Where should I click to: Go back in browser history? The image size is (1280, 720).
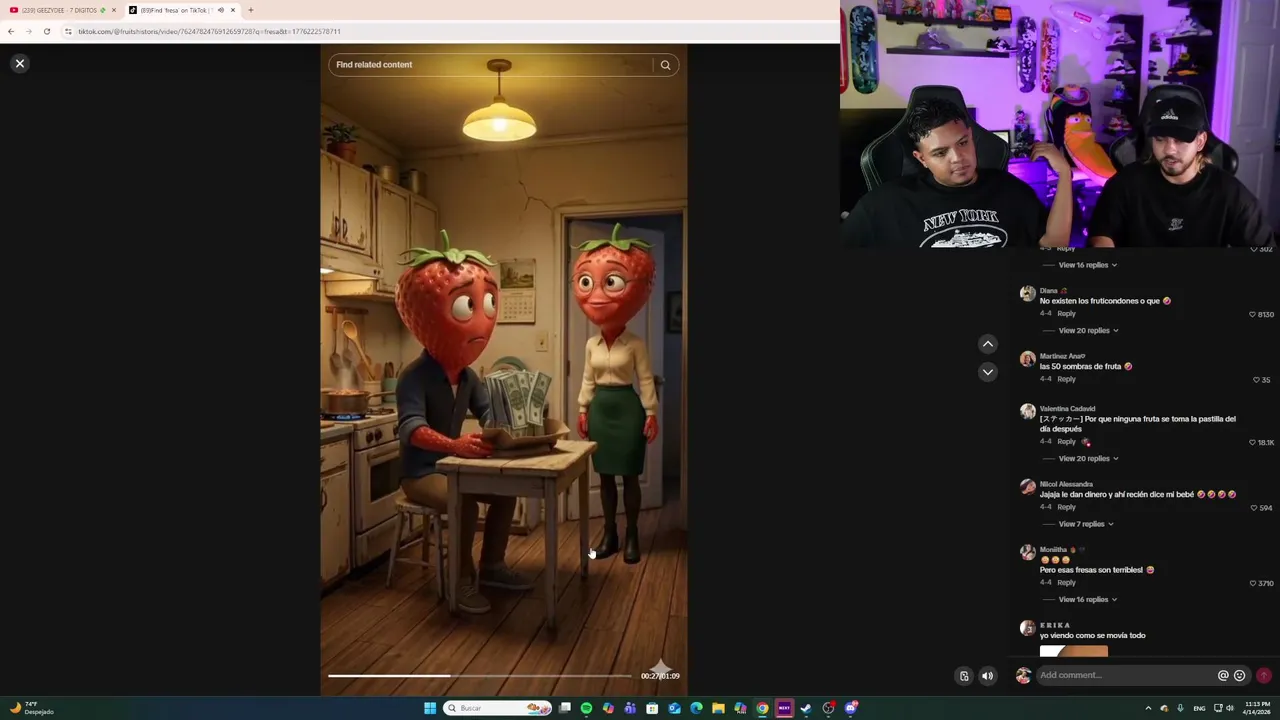point(10,31)
